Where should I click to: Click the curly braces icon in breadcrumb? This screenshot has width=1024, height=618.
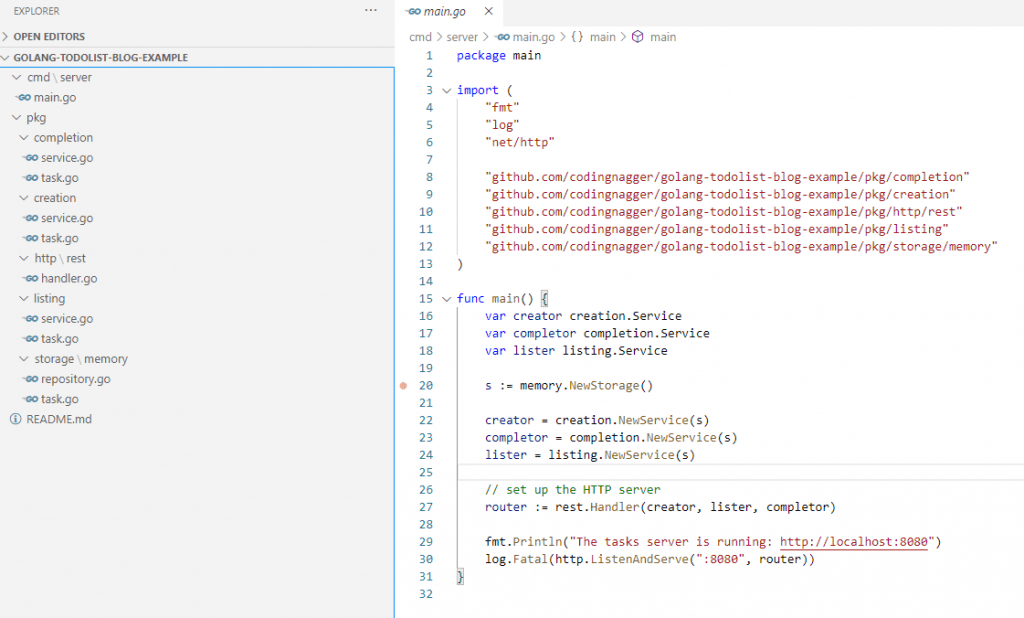point(577,37)
